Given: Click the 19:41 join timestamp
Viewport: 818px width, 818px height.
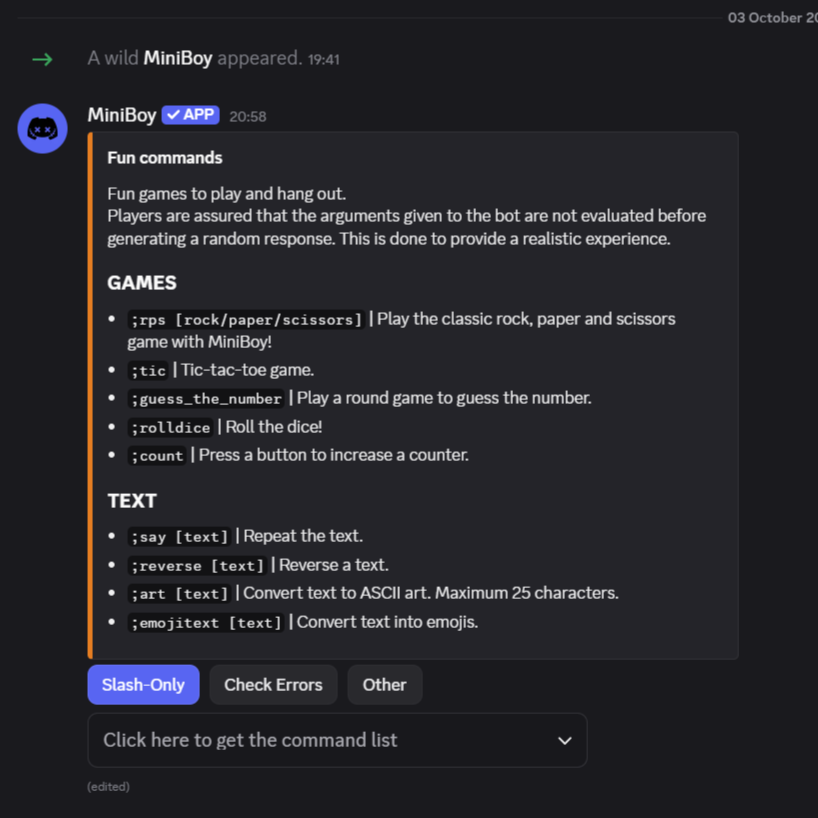Looking at the screenshot, I should [323, 59].
